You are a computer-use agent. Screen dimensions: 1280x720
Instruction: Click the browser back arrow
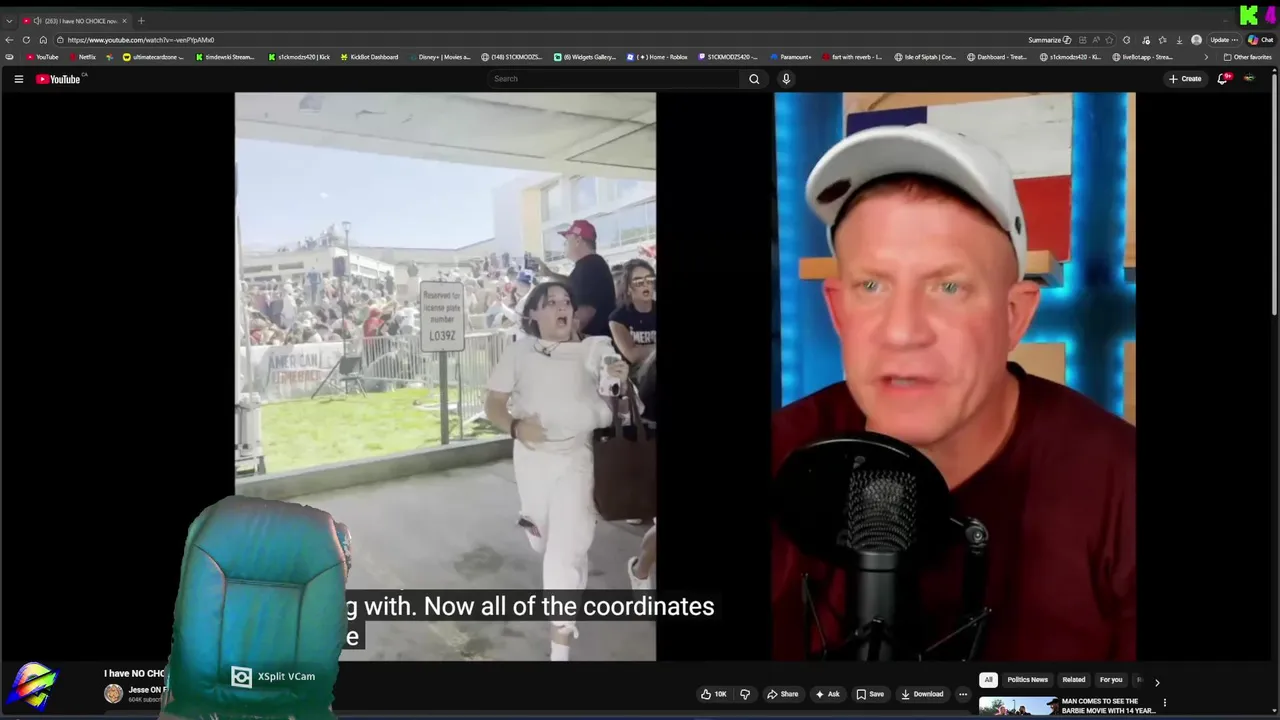[x=9, y=40]
